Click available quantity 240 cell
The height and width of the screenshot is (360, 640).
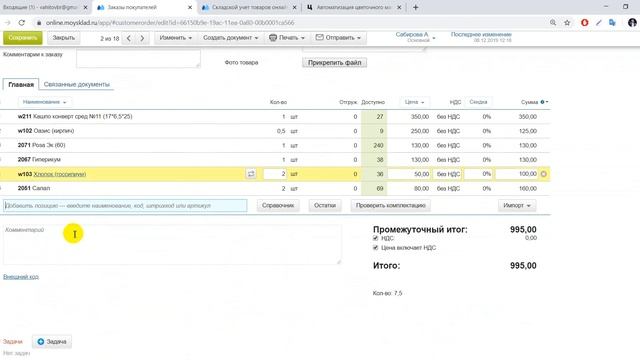point(374,145)
